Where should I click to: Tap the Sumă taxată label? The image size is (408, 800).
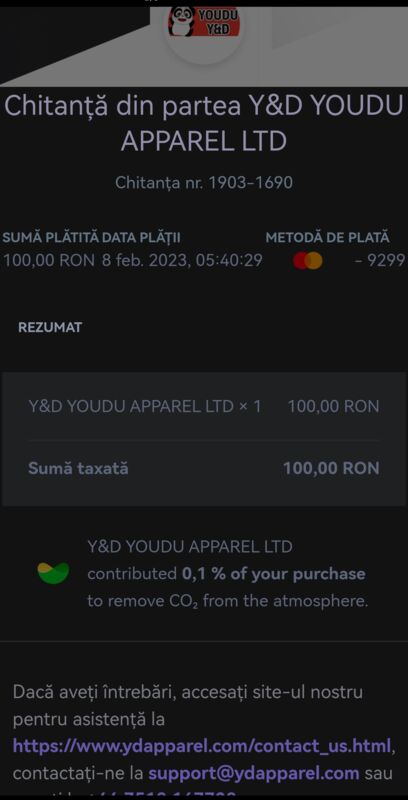78,468
